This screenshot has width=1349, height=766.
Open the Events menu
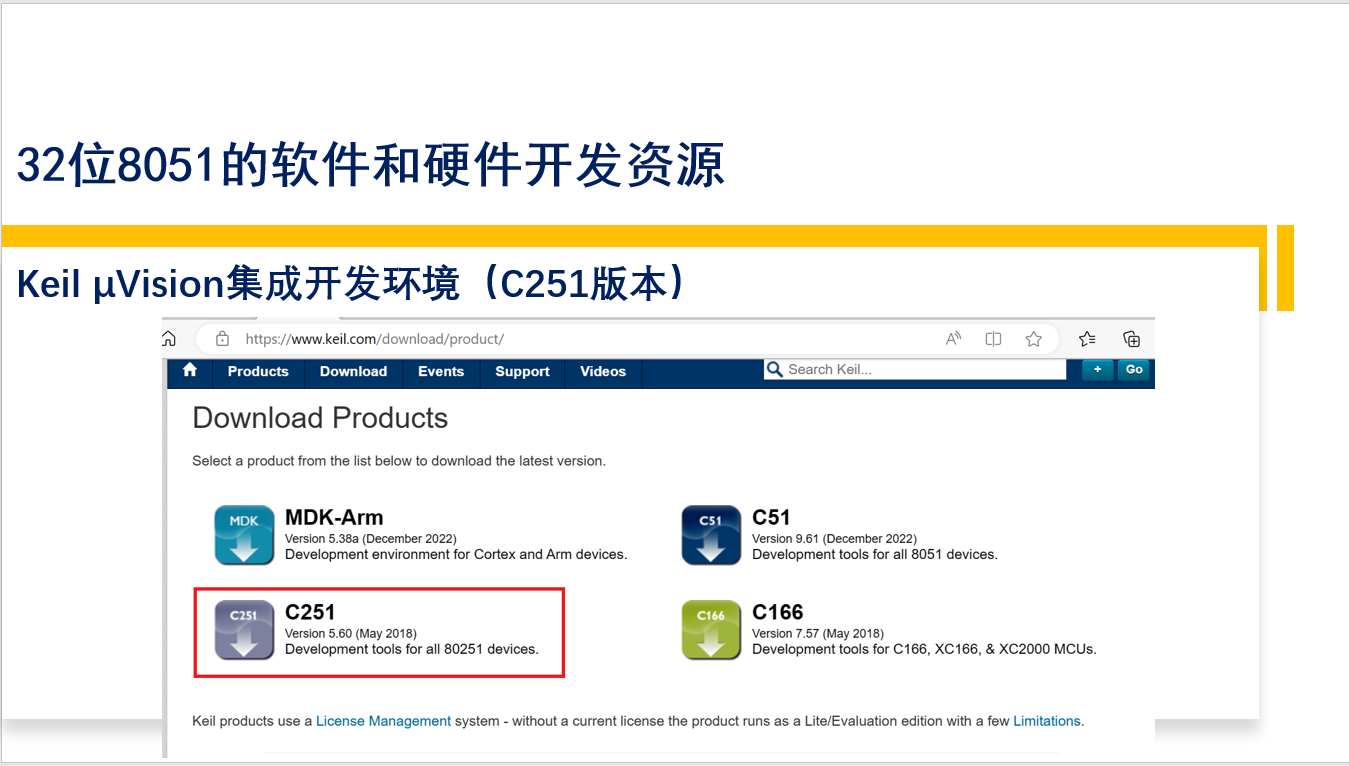coord(441,371)
